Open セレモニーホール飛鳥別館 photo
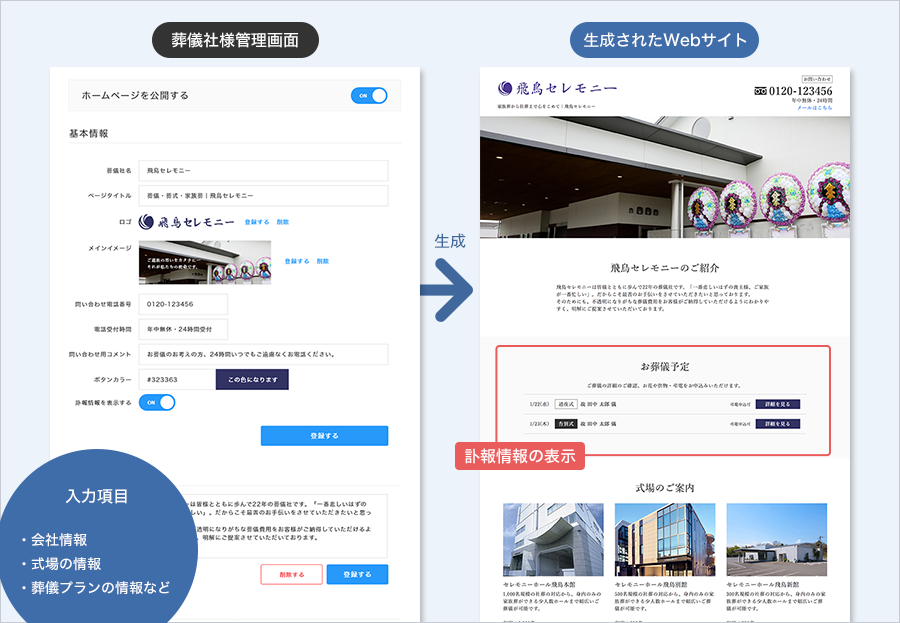 (x=665, y=540)
